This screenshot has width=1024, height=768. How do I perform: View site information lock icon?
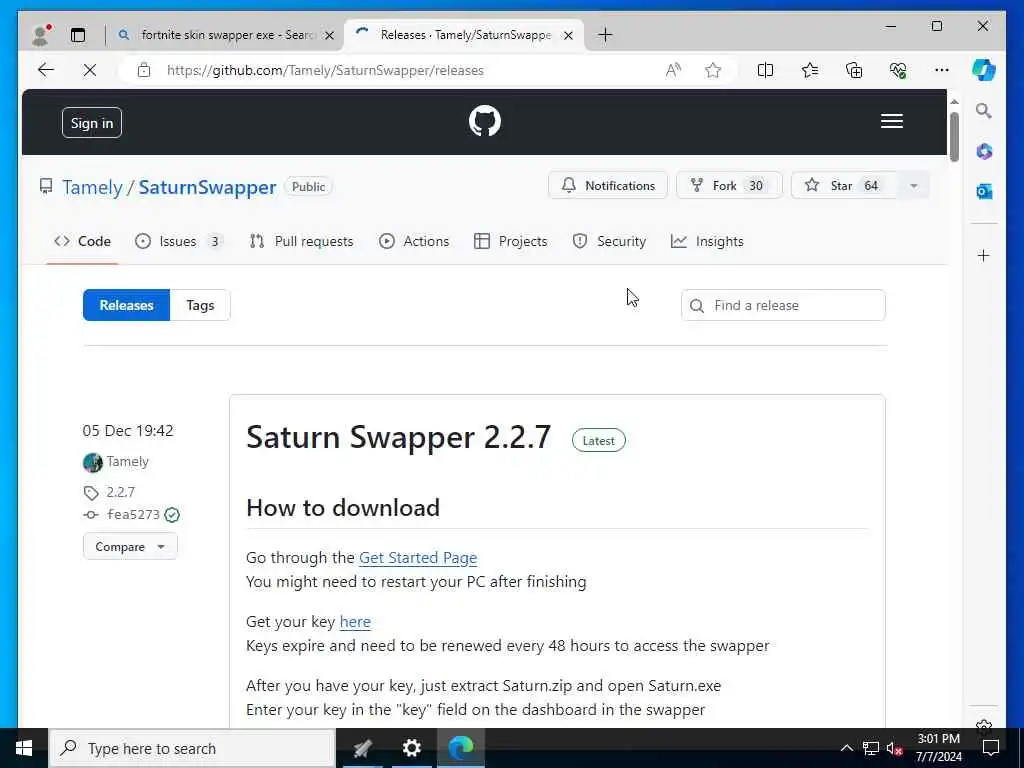tap(144, 70)
